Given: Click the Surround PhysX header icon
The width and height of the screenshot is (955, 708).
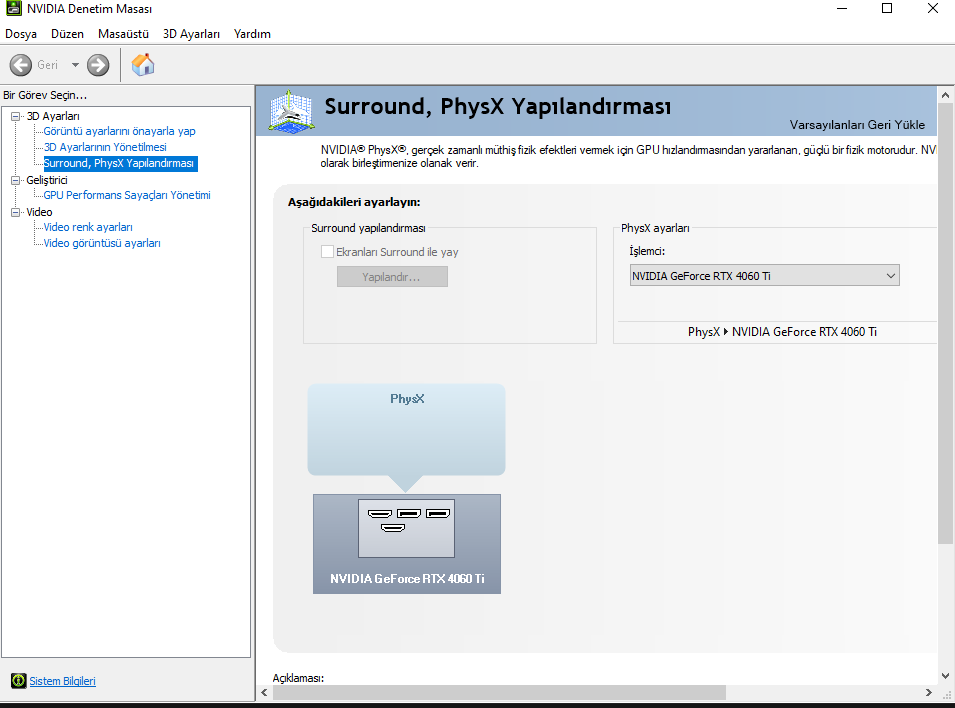Looking at the screenshot, I should tap(292, 111).
